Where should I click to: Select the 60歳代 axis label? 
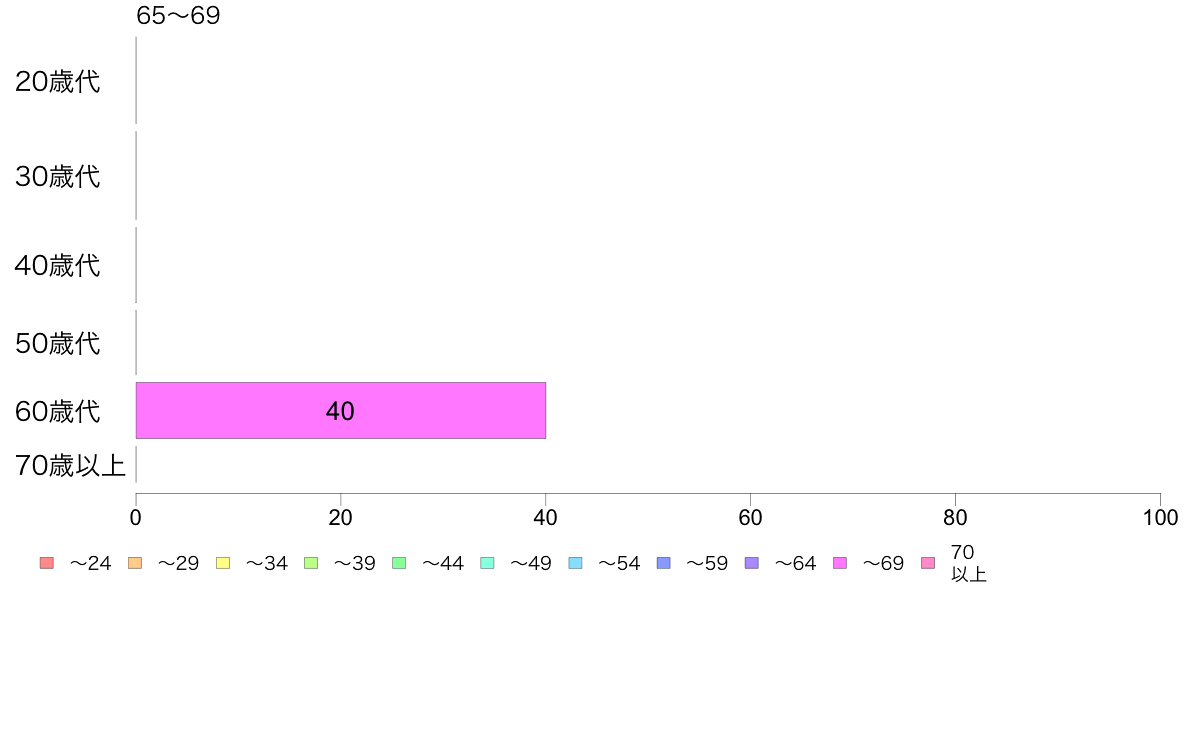click(58, 411)
